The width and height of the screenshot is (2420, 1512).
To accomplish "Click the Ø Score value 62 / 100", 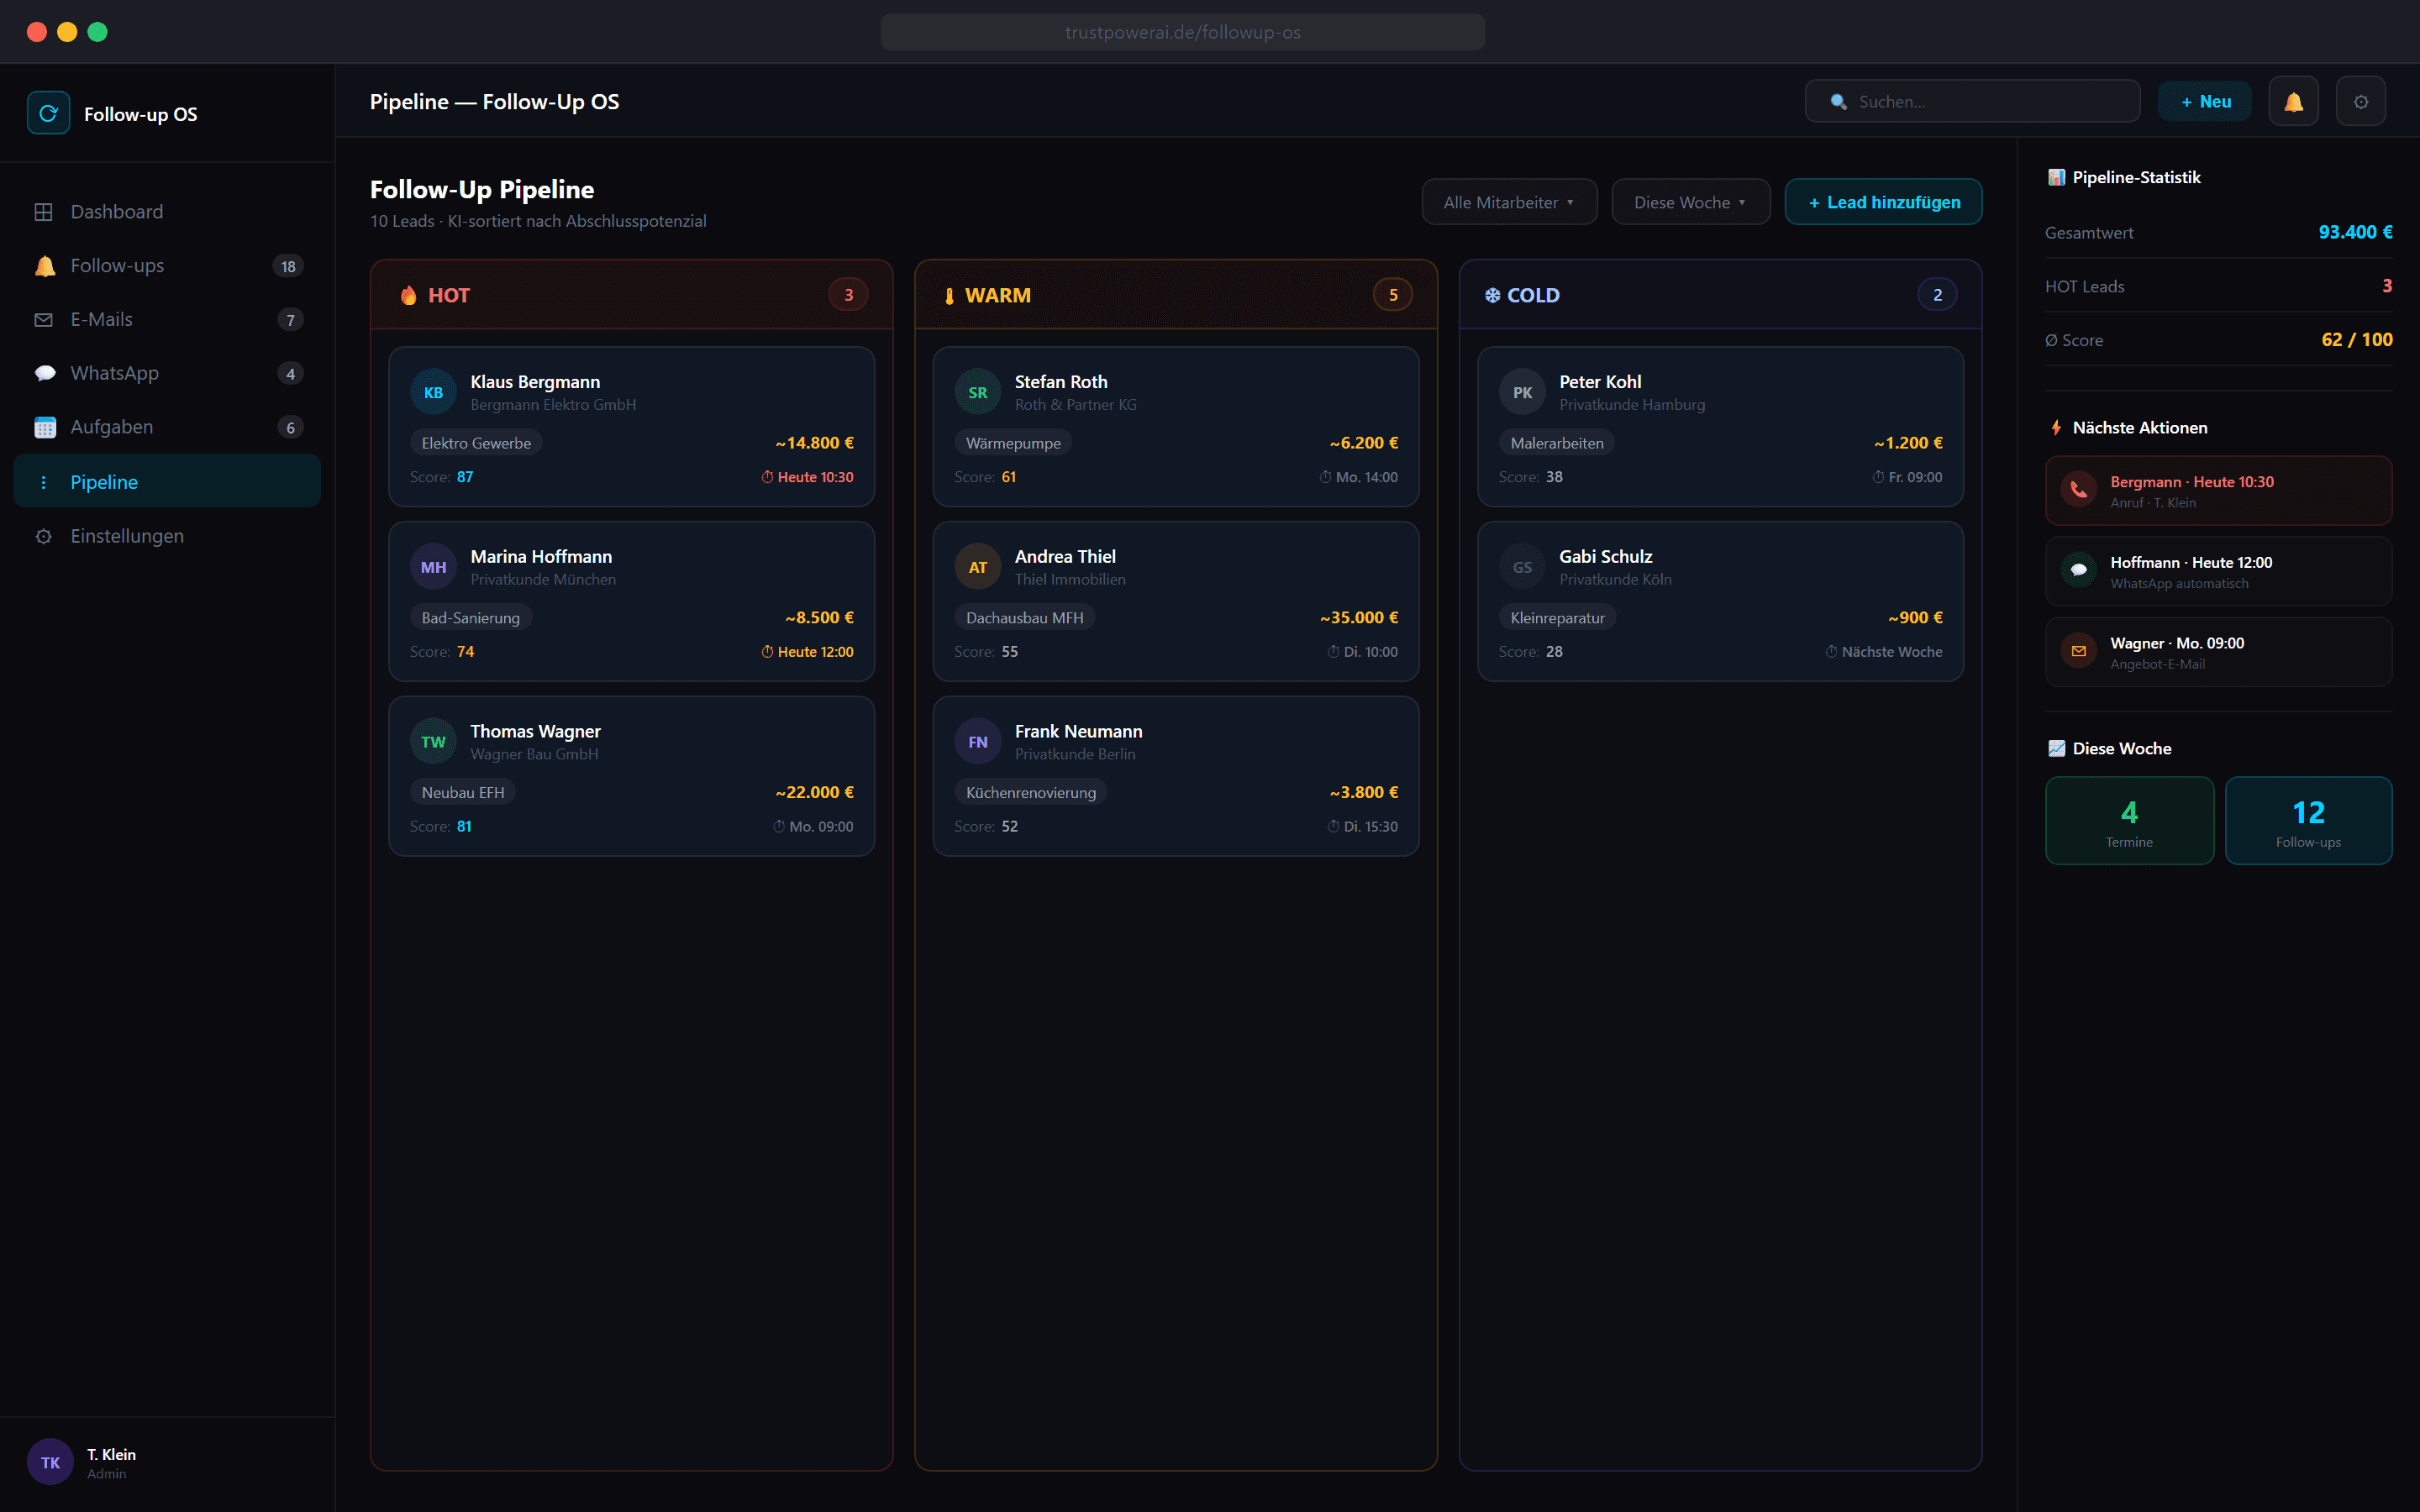I will point(2356,340).
